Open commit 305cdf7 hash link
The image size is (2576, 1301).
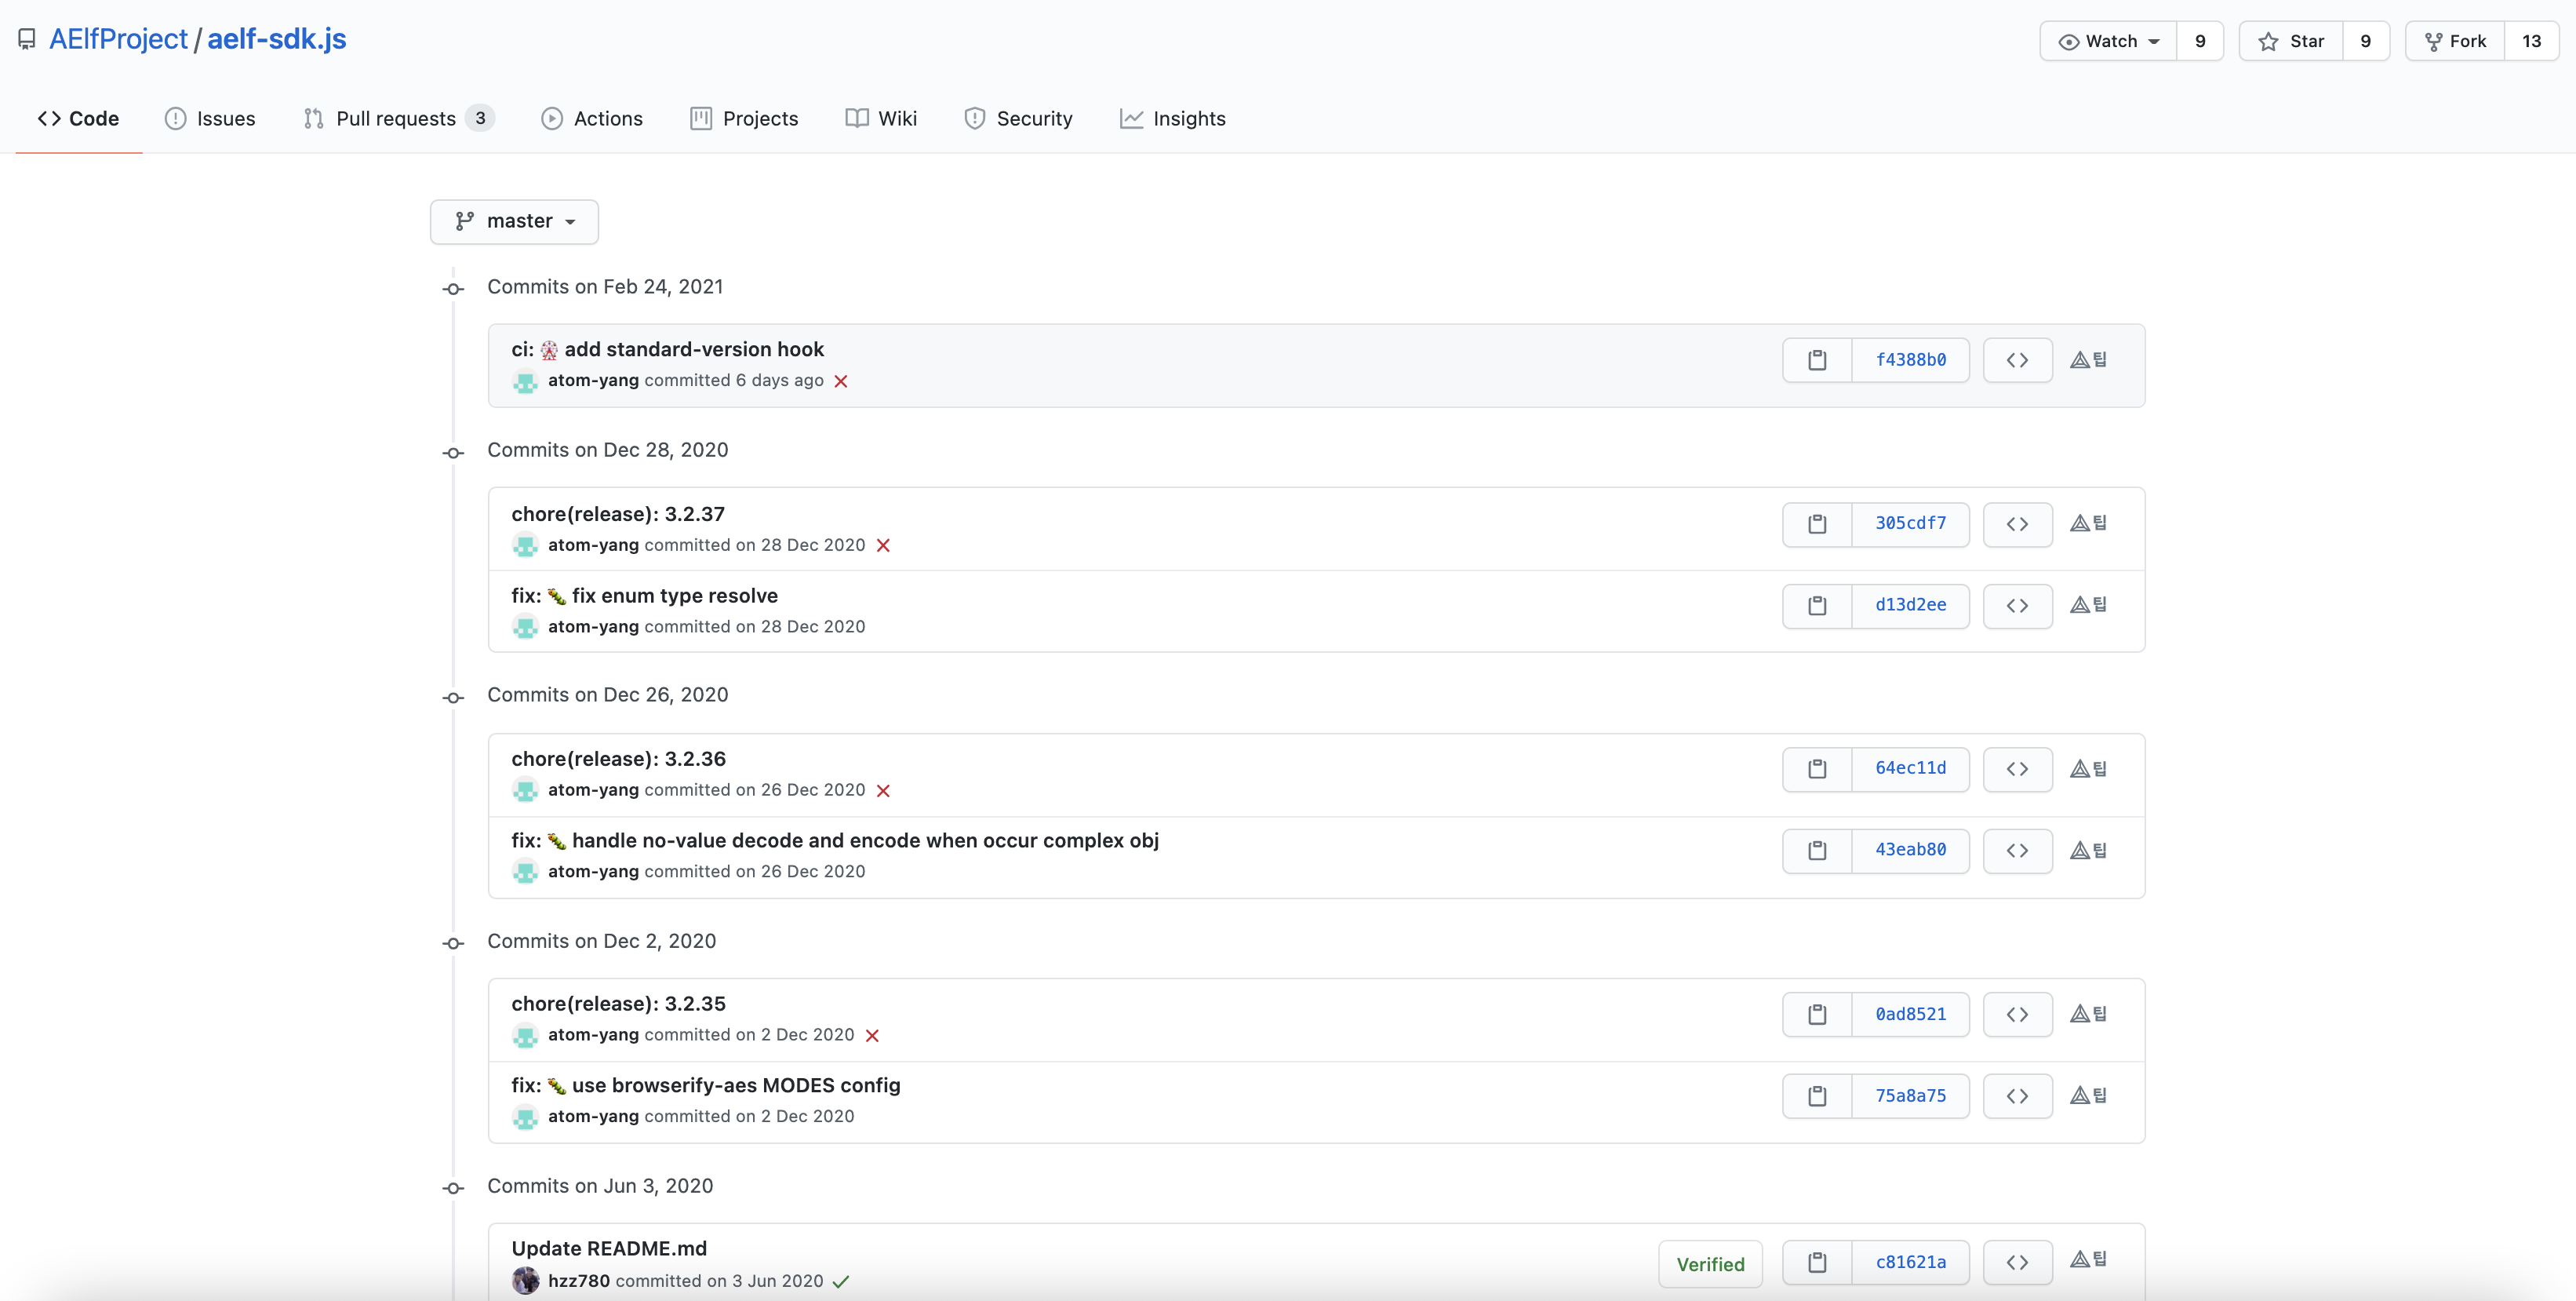click(1910, 524)
